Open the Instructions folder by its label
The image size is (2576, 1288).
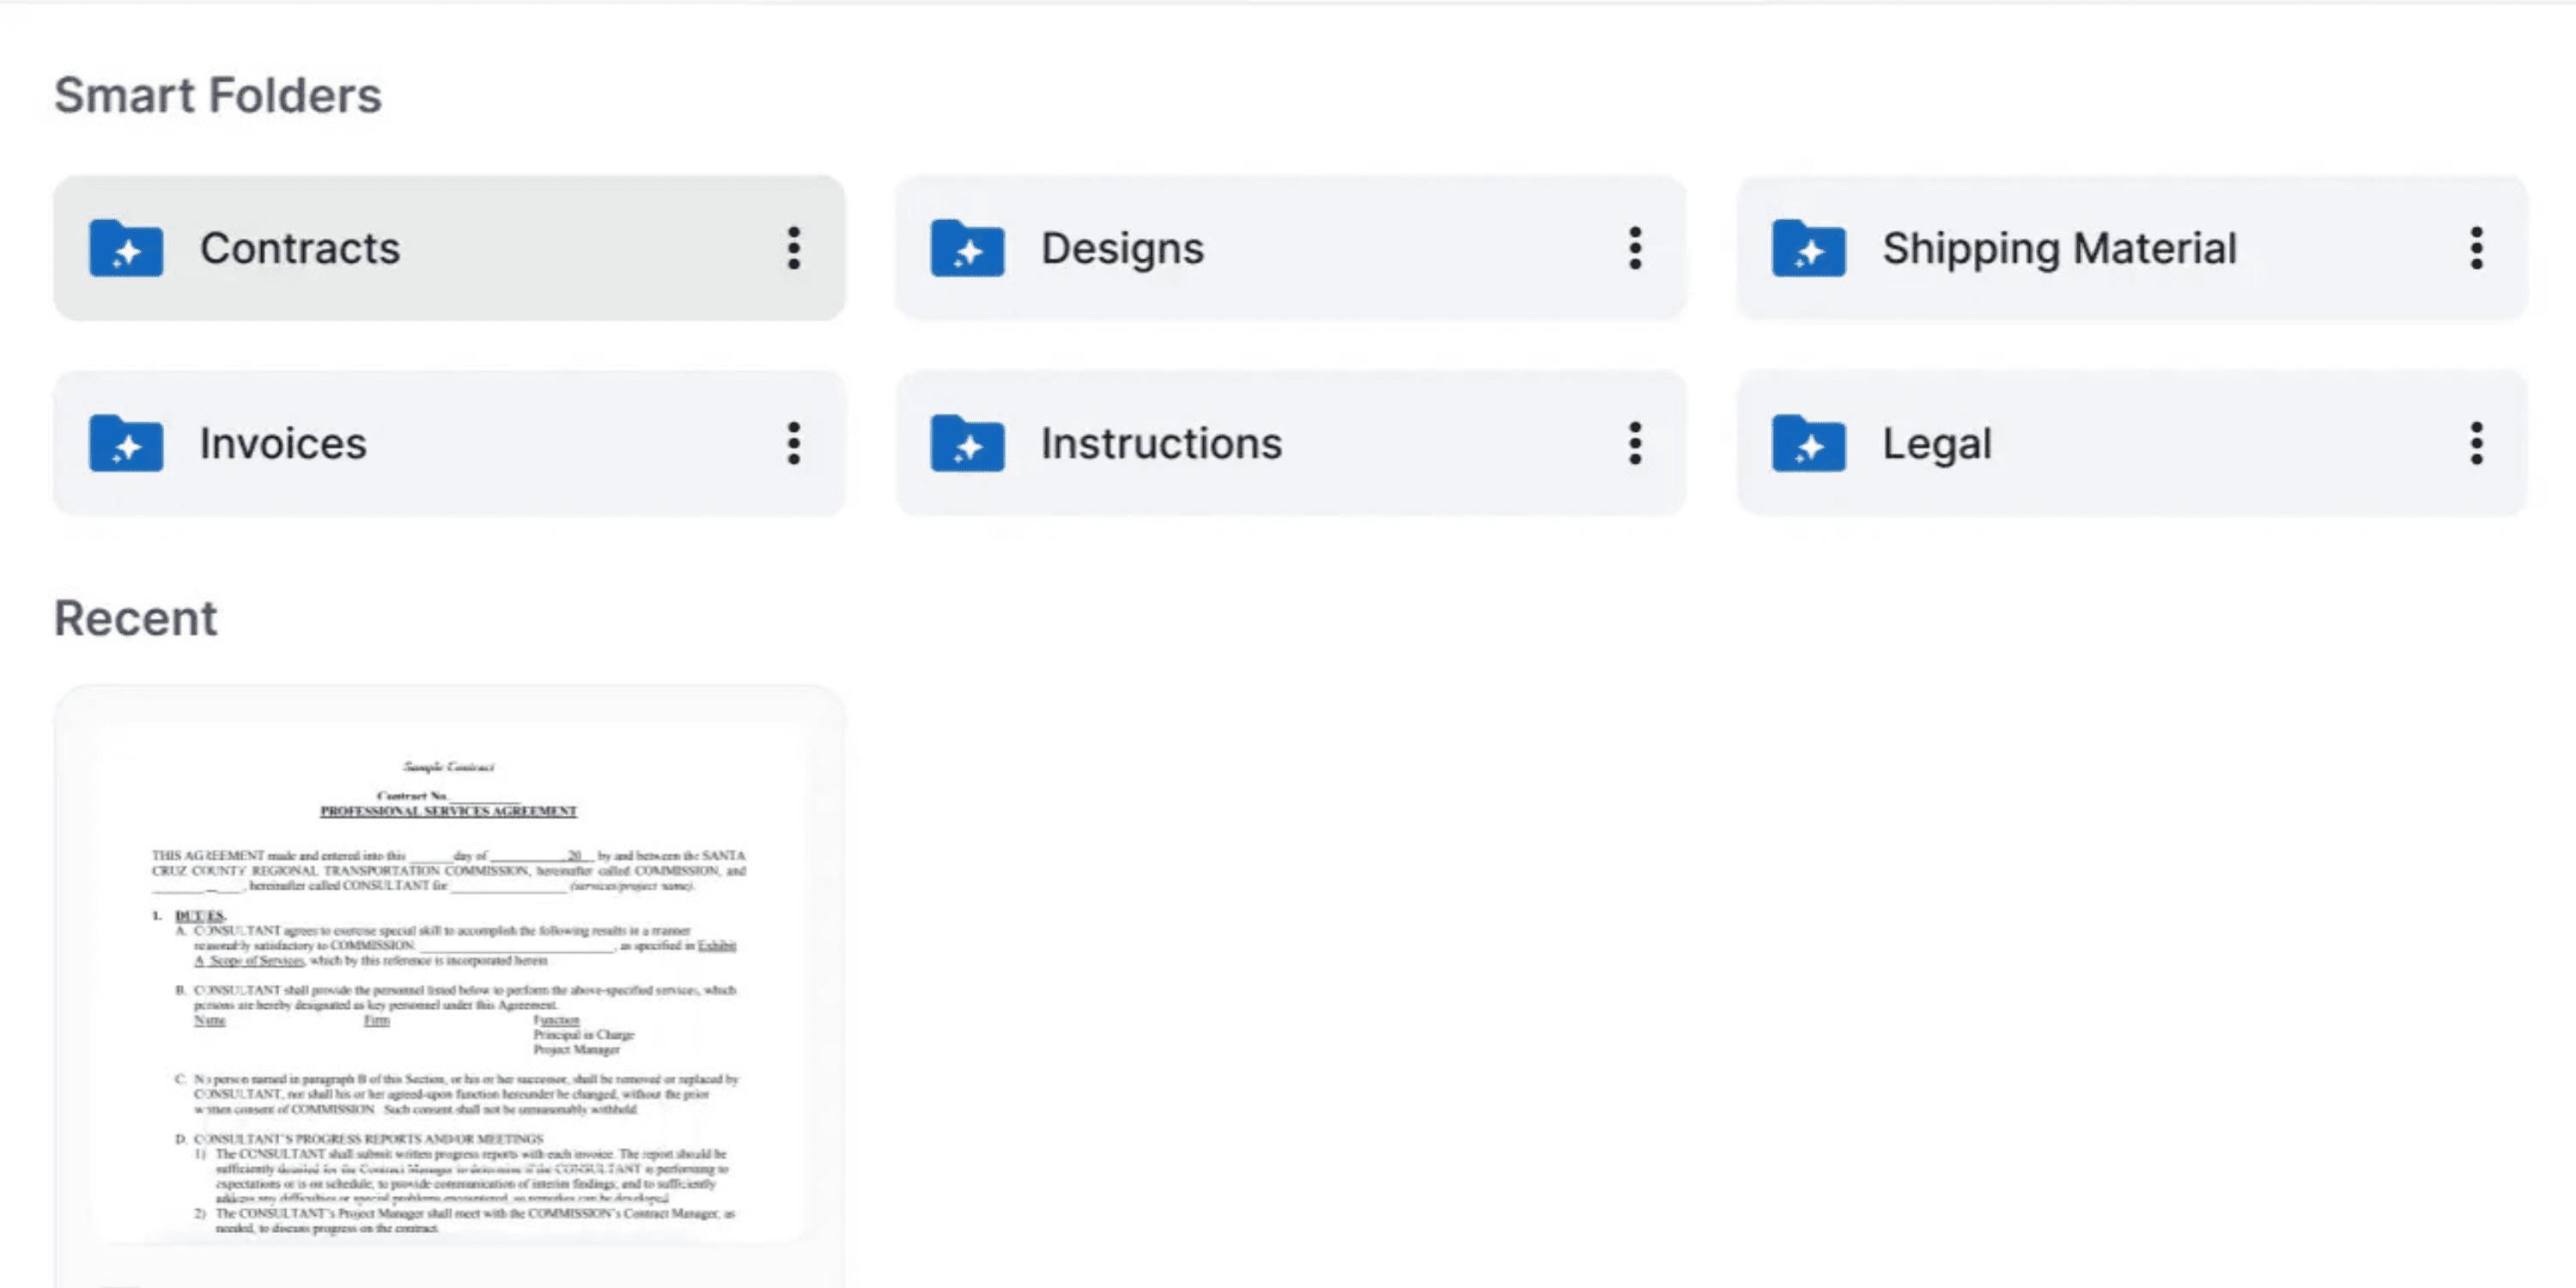pyautogui.click(x=1161, y=443)
